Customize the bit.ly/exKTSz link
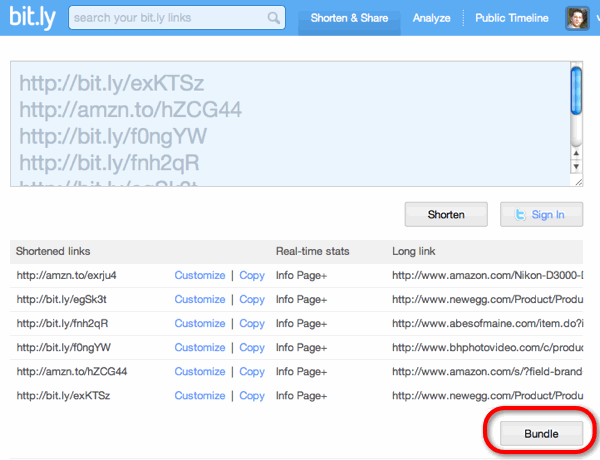Screen dimensions: 600x460 (x=200, y=395)
